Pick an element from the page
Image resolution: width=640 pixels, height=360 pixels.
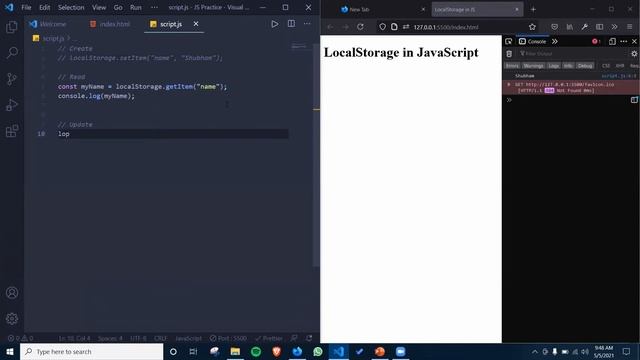pyautogui.click(x=509, y=41)
